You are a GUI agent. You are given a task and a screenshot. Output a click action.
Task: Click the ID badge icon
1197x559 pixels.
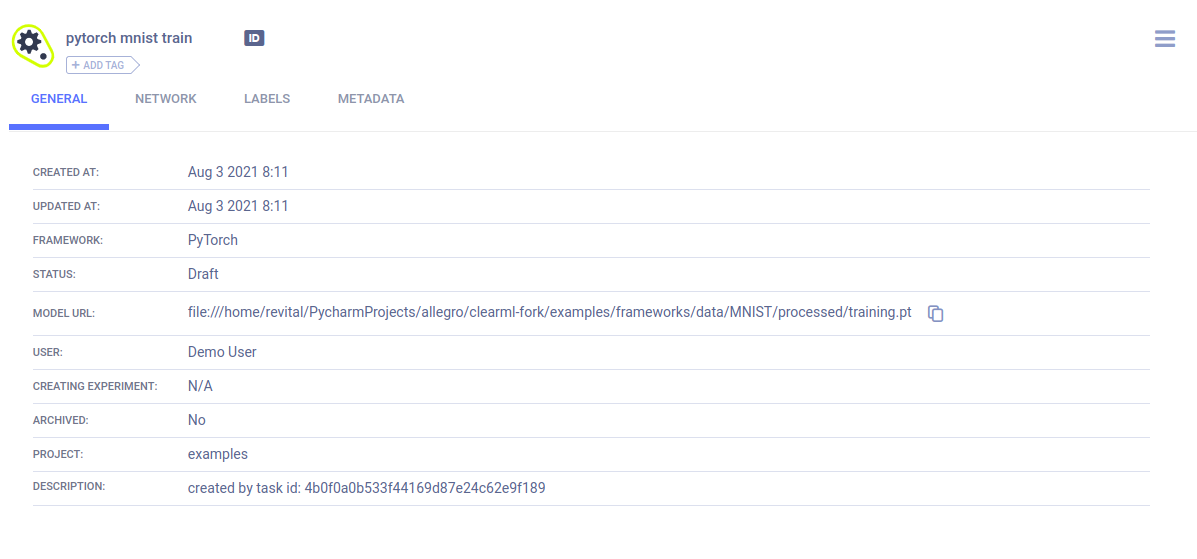pyautogui.click(x=254, y=38)
